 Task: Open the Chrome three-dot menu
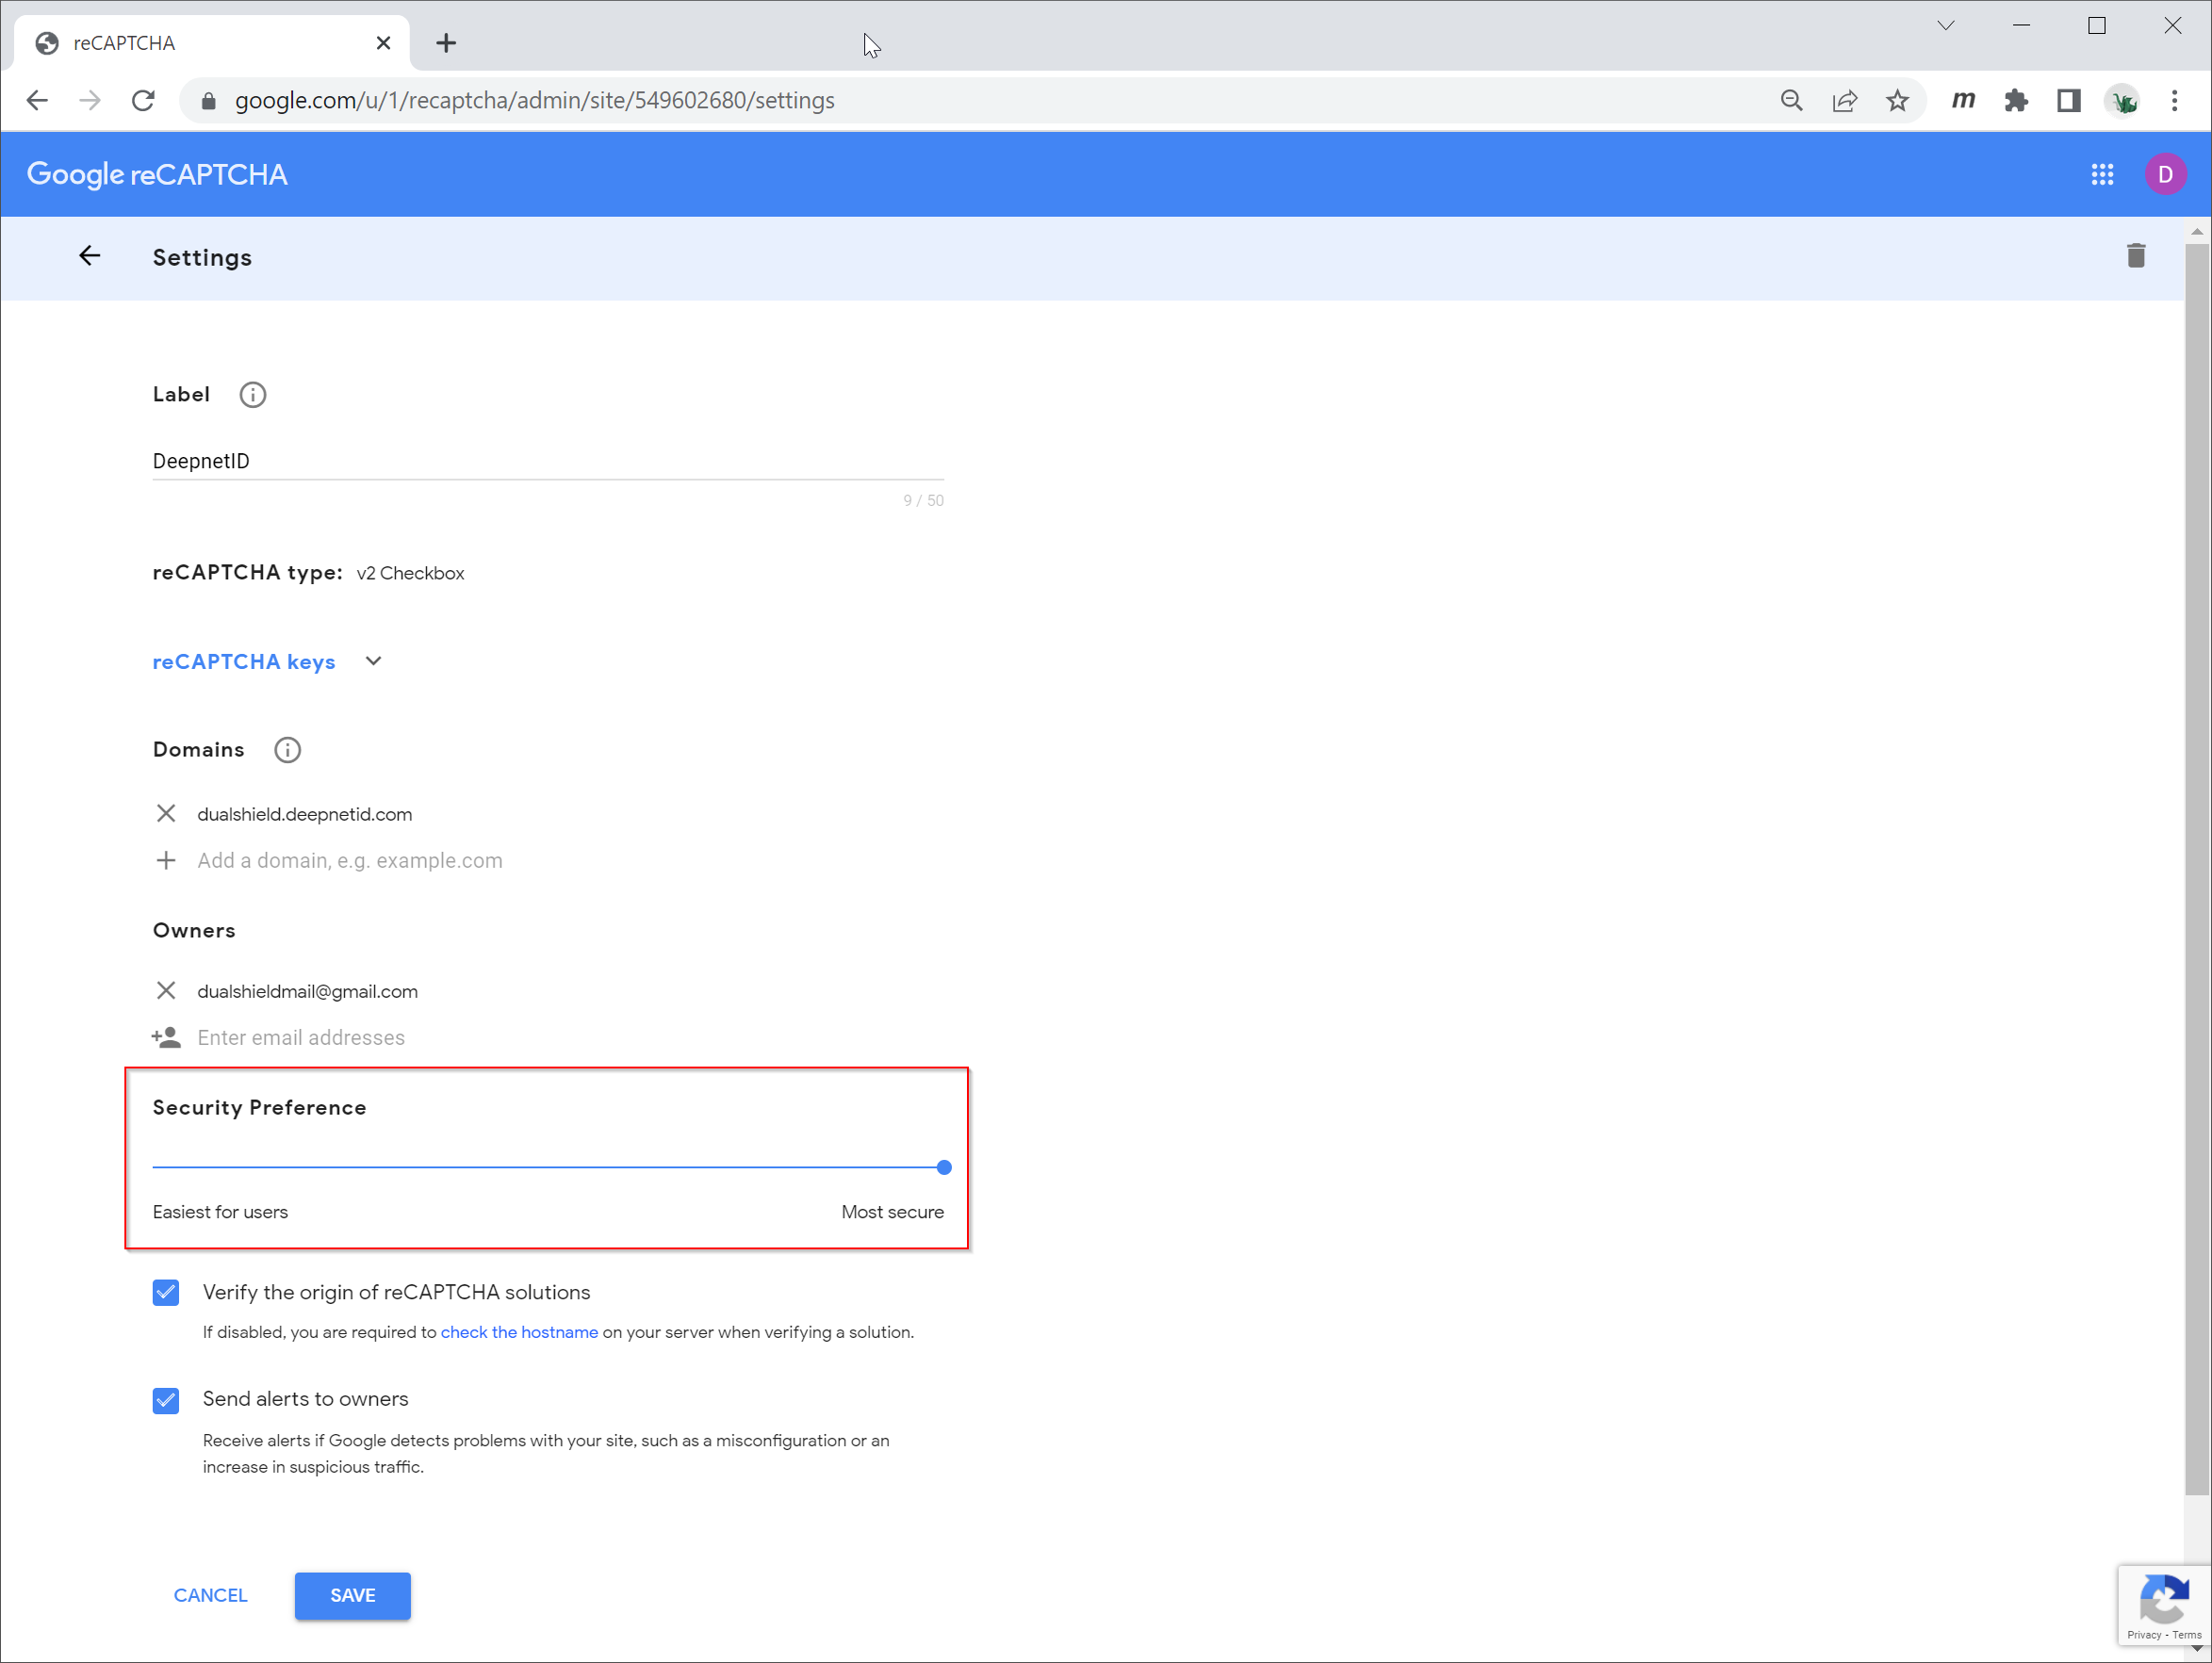coord(2174,100)
